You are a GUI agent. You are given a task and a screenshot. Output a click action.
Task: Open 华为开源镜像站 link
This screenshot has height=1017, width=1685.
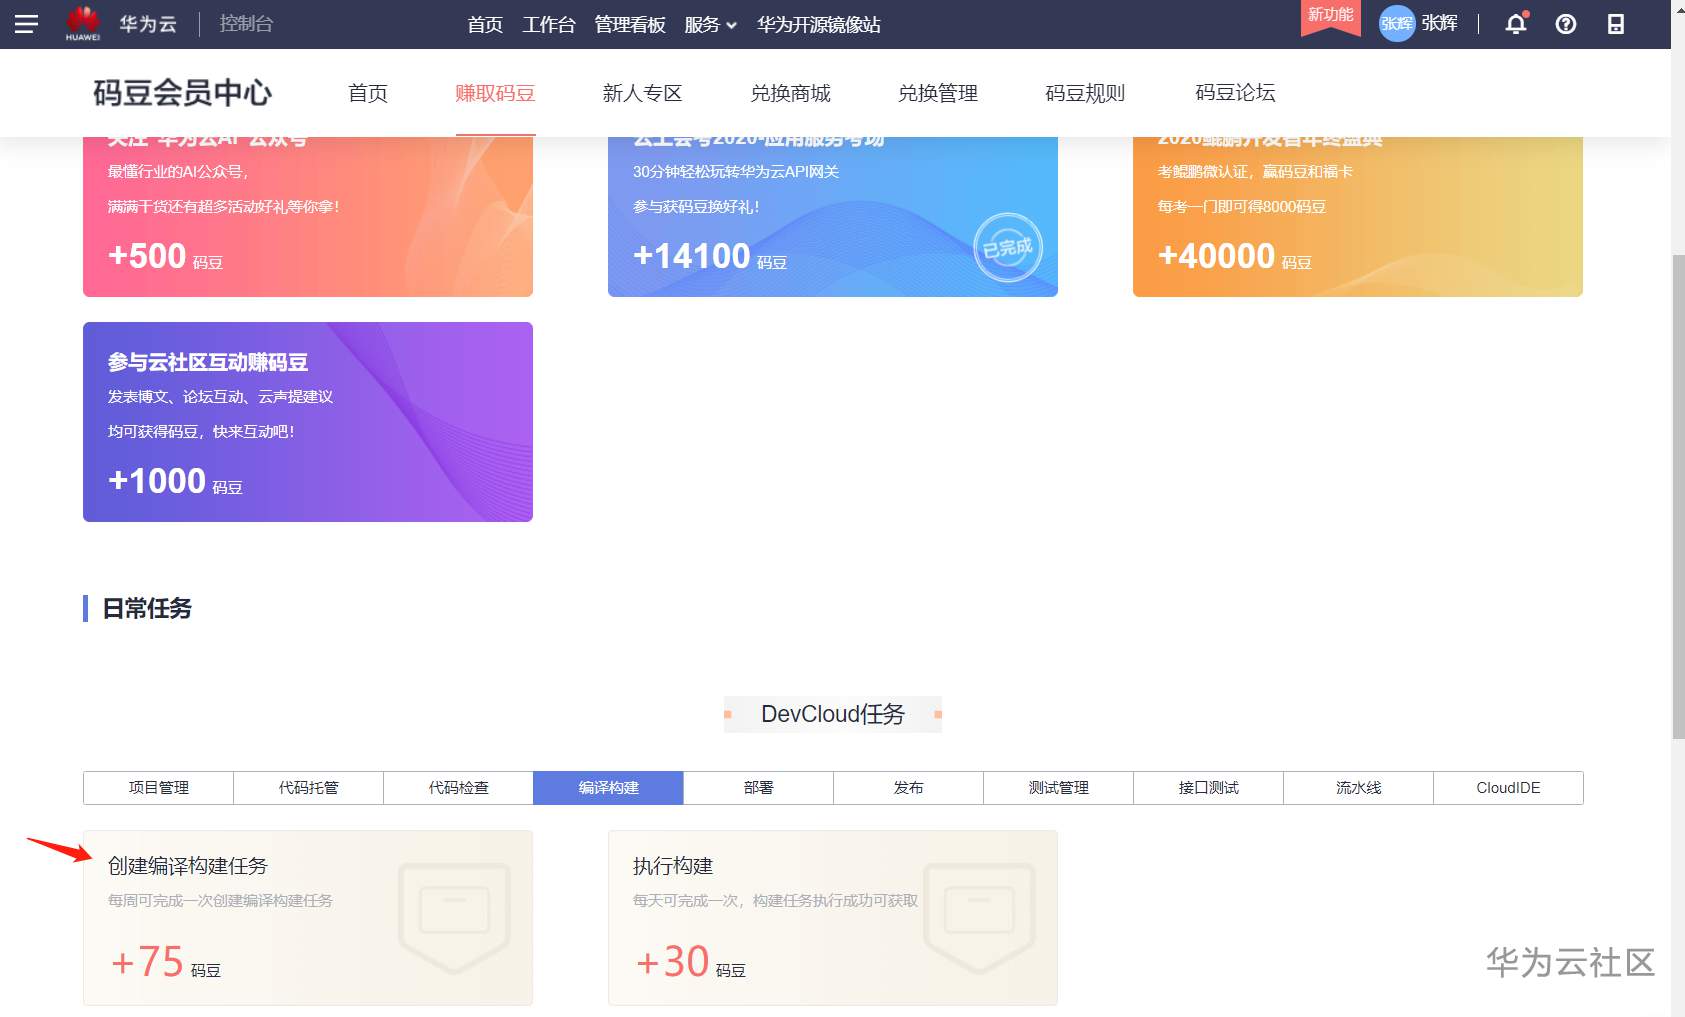[x=818, y=25]
